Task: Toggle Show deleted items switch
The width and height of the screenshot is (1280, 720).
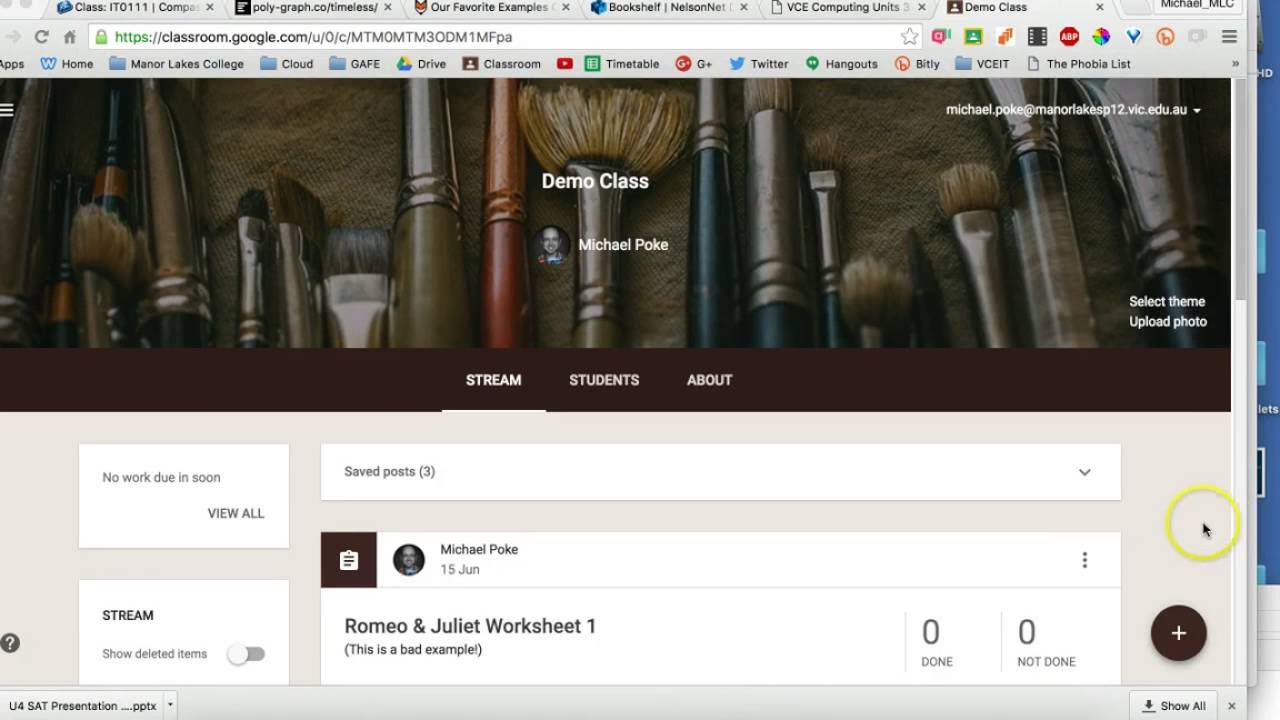Action: [246, 654]
